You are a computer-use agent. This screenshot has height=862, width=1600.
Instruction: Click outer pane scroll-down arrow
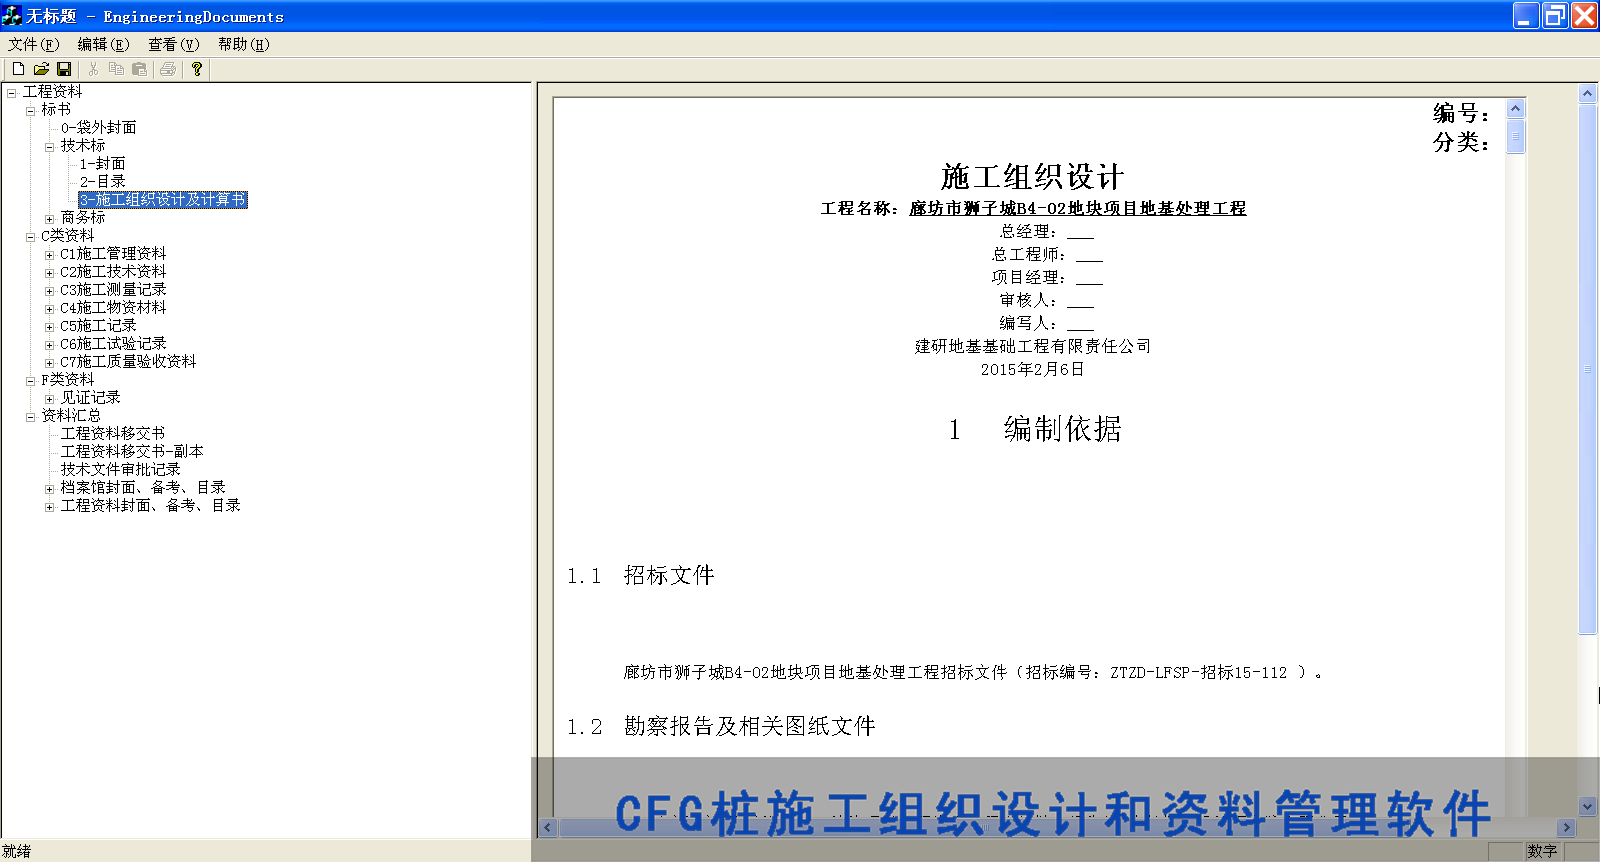1587,806
